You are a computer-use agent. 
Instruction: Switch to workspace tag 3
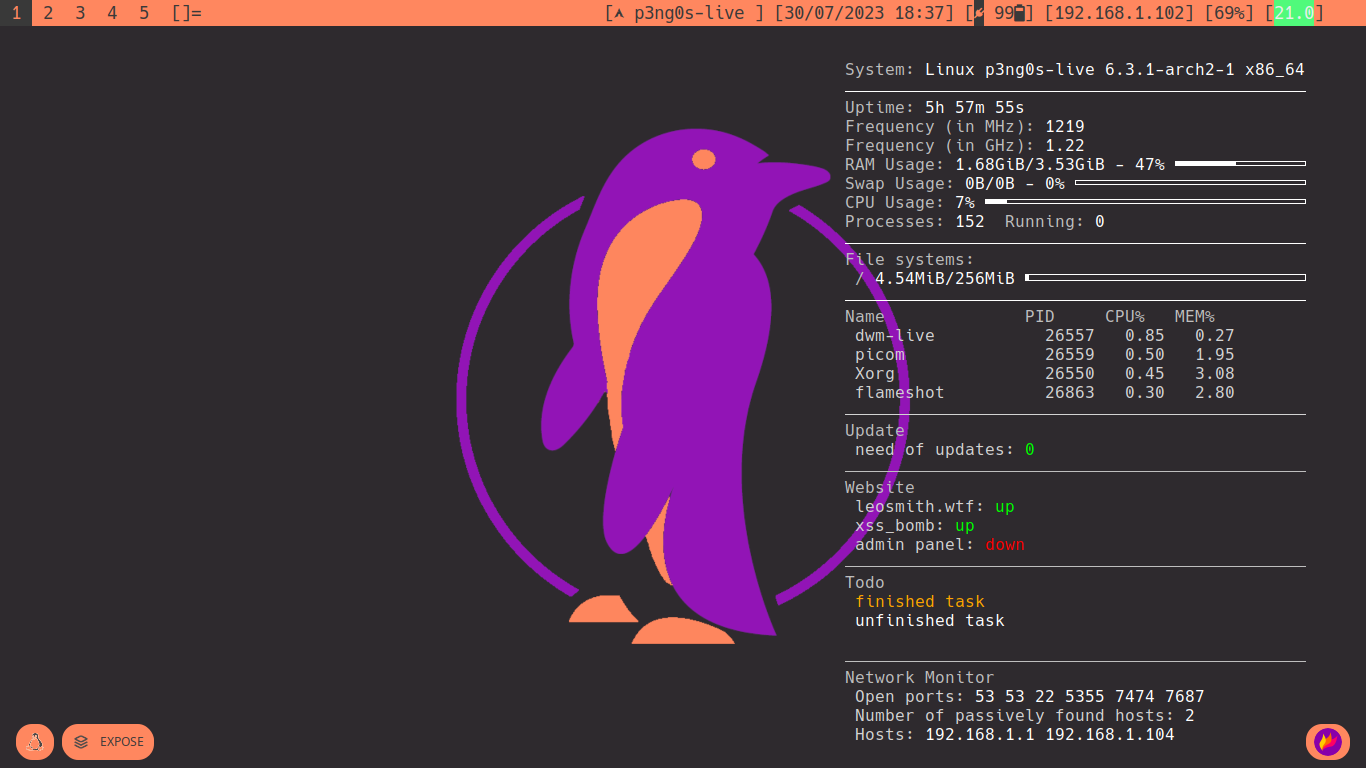click(x=80, y=13)
